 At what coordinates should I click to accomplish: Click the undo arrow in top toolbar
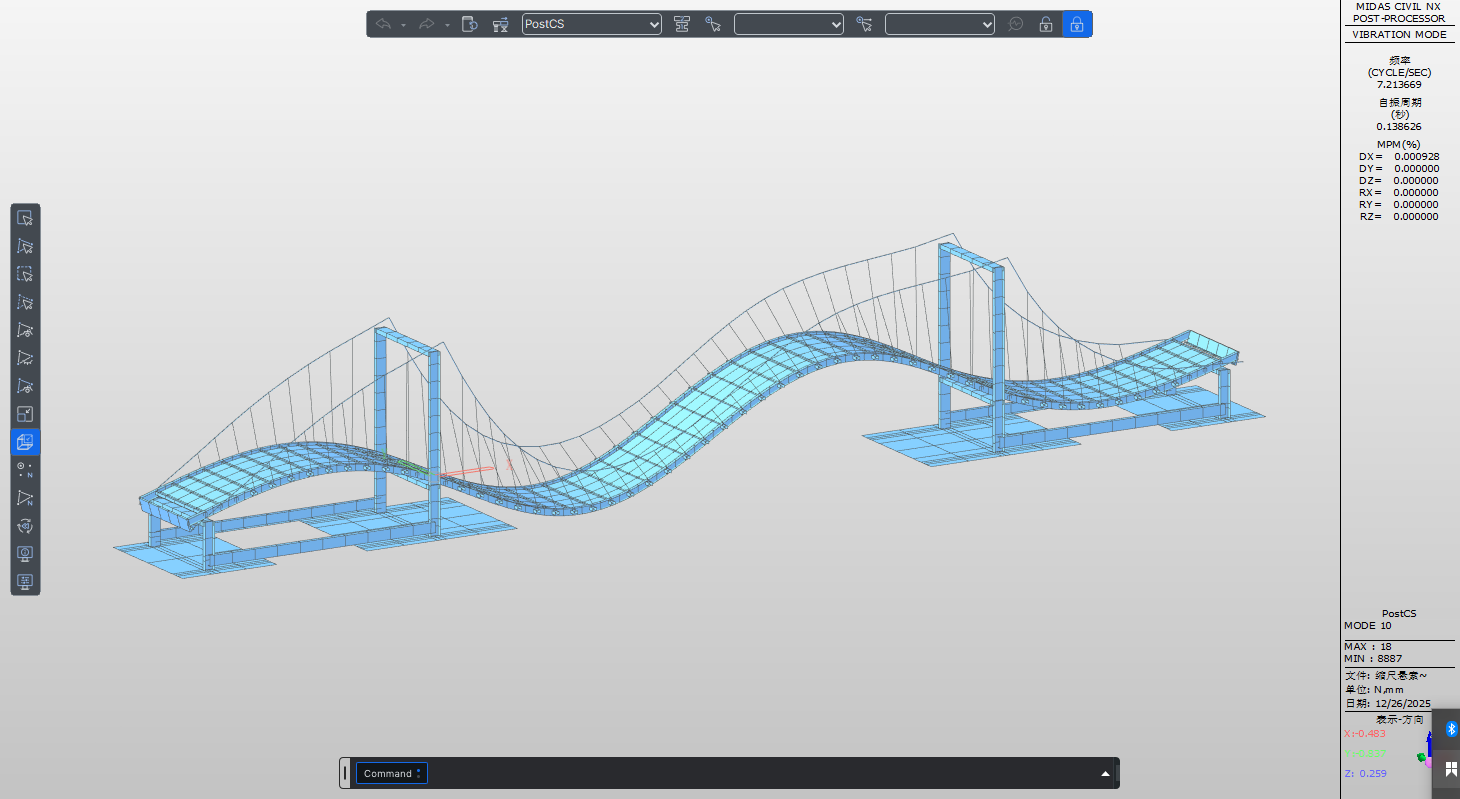(383, 24)
